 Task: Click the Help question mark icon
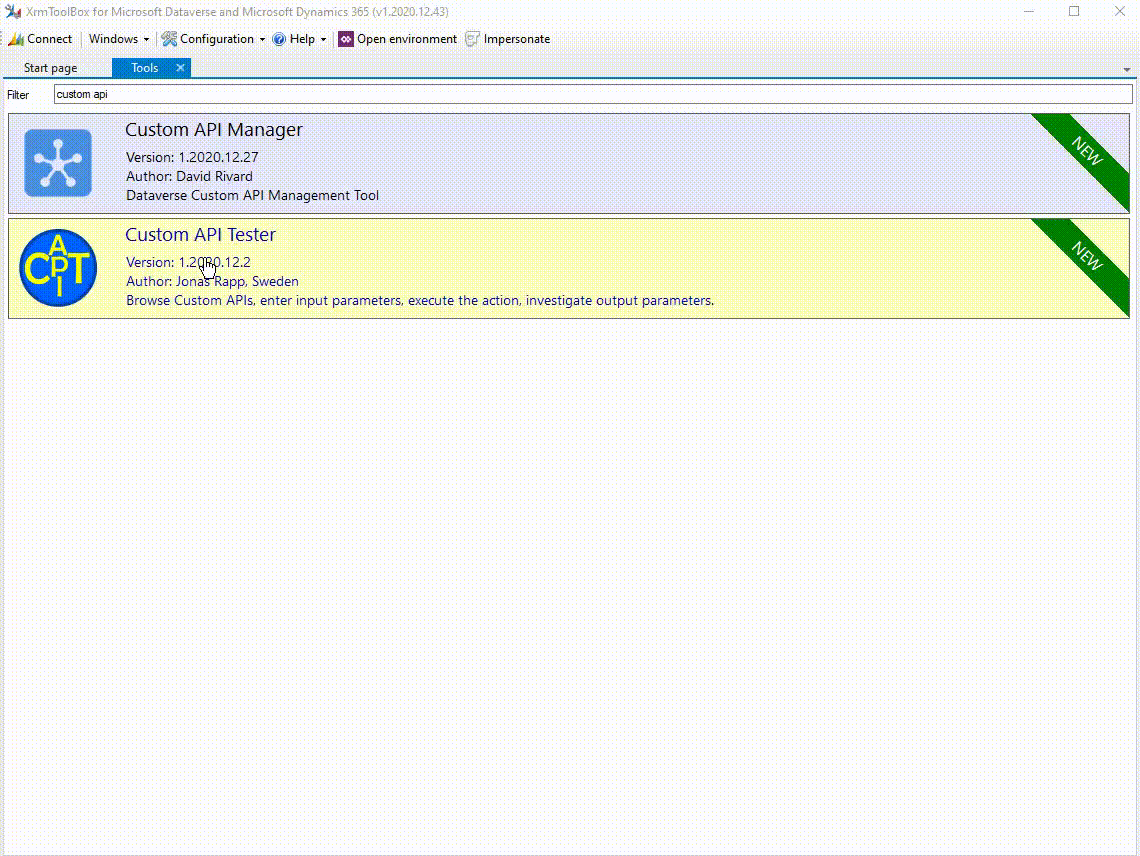278,39
